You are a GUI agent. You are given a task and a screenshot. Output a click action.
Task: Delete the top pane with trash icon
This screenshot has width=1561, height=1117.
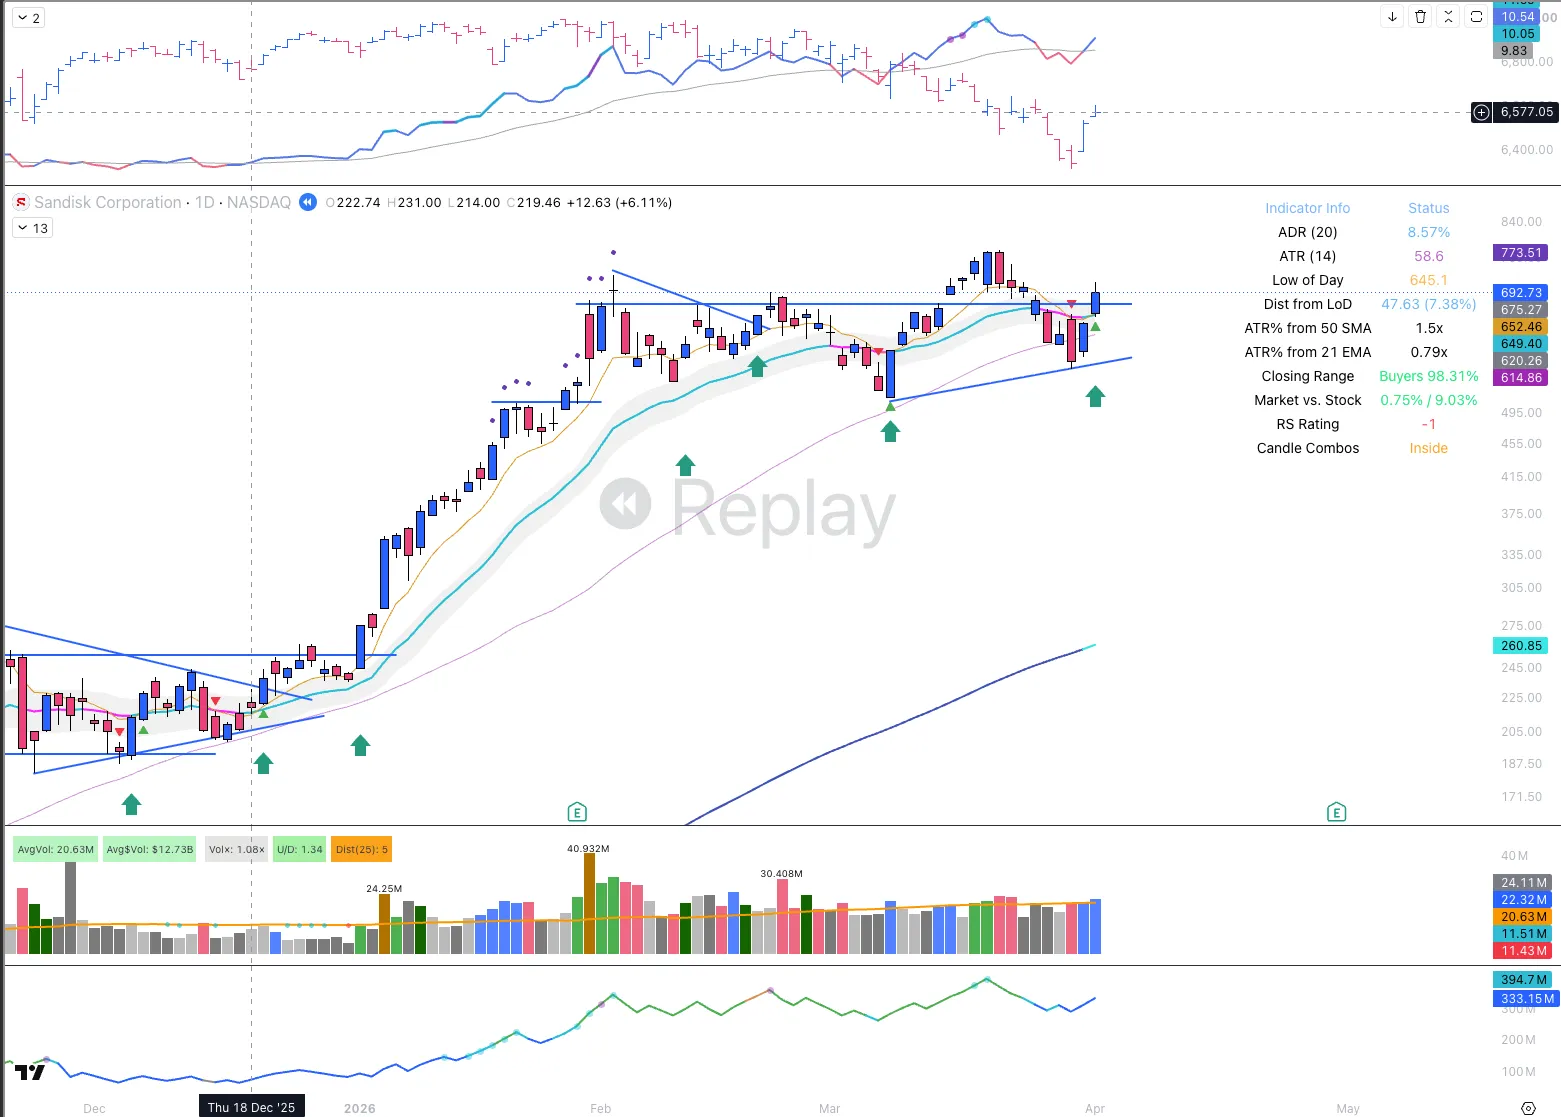click(1420, 17)
